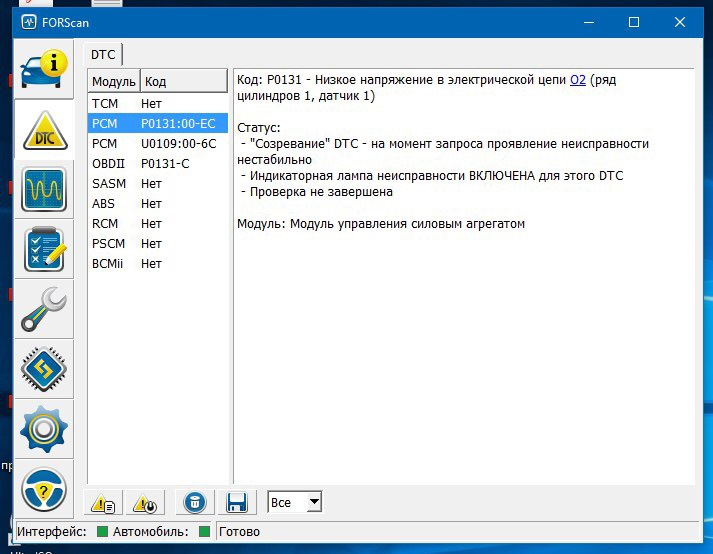Select the RCM row
The image size is (713, 554).
[158, 224]
